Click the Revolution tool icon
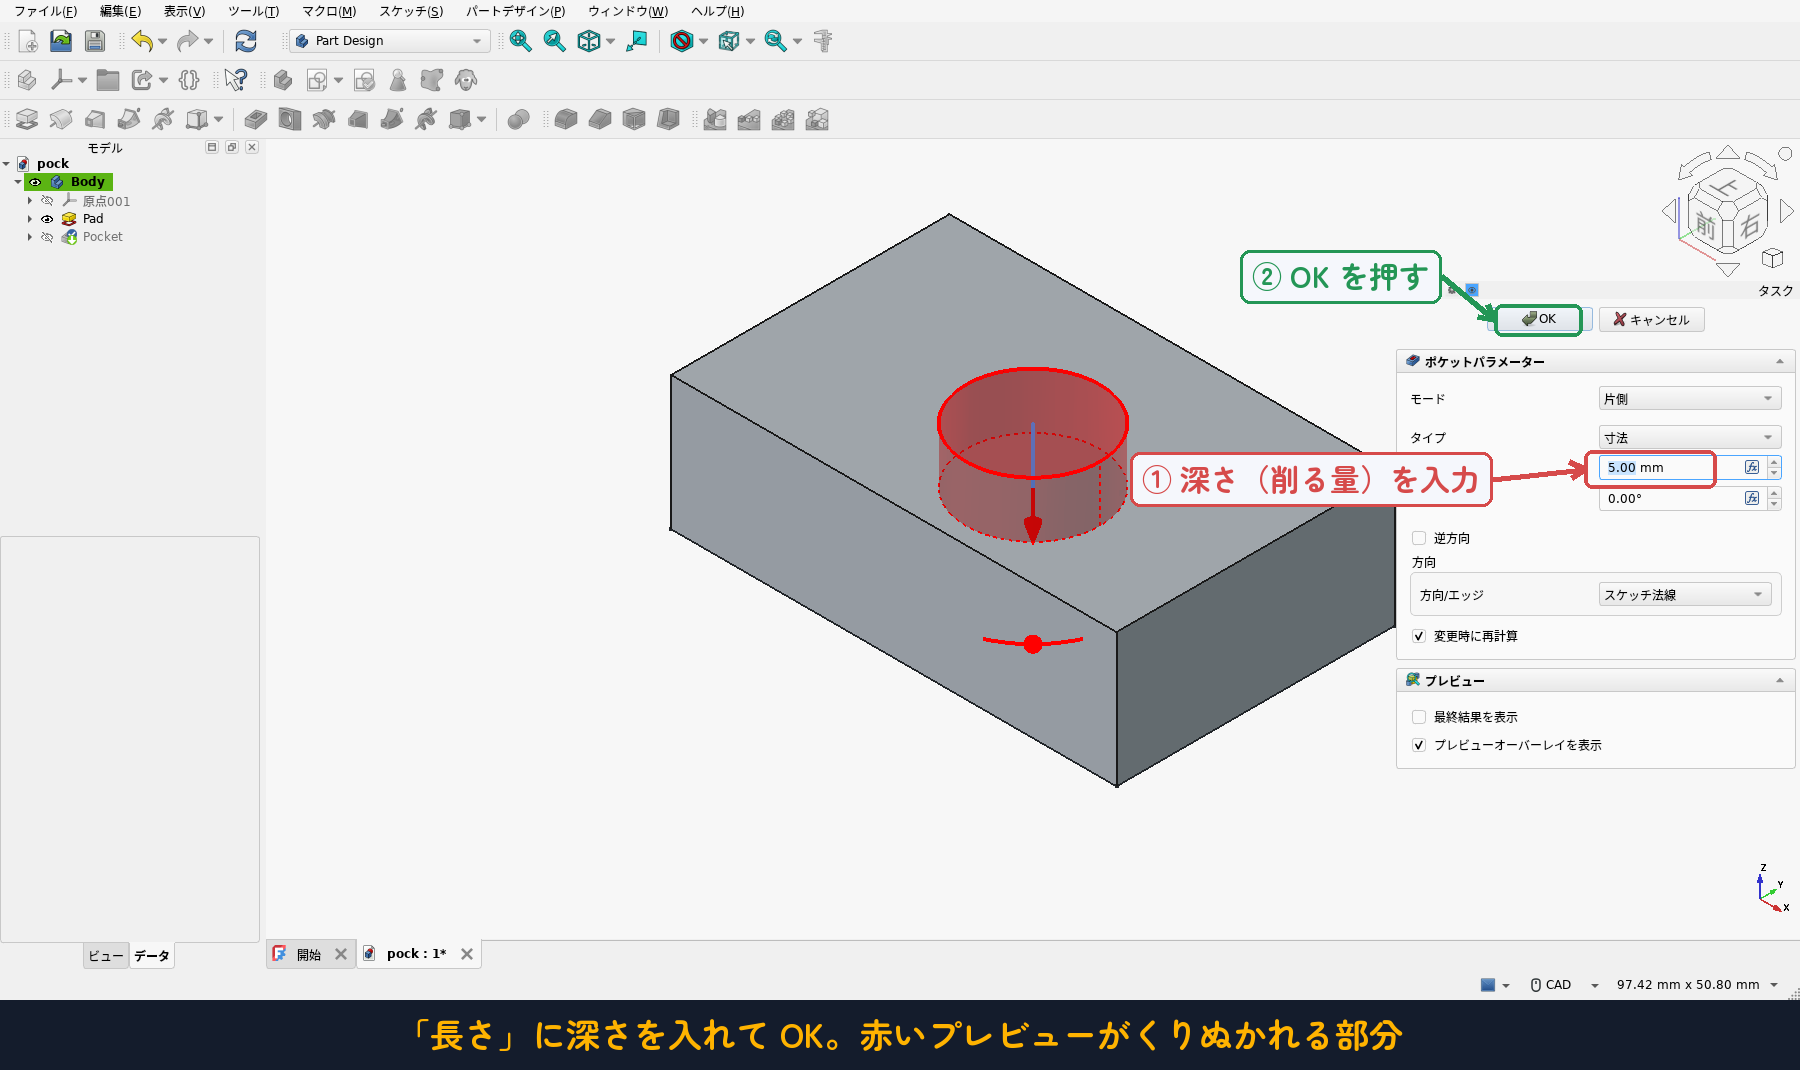 click(61, 120)
